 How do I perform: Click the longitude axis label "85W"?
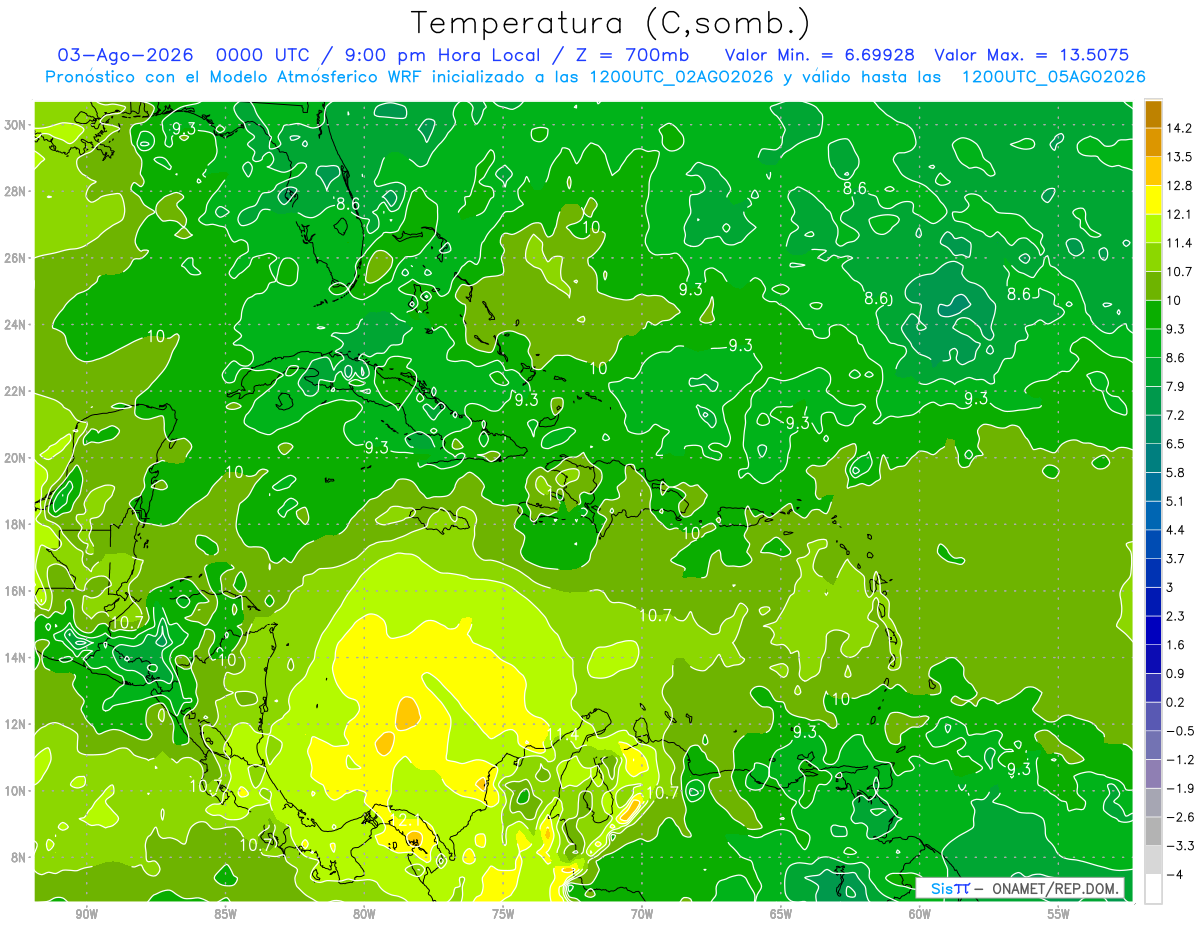225,914
